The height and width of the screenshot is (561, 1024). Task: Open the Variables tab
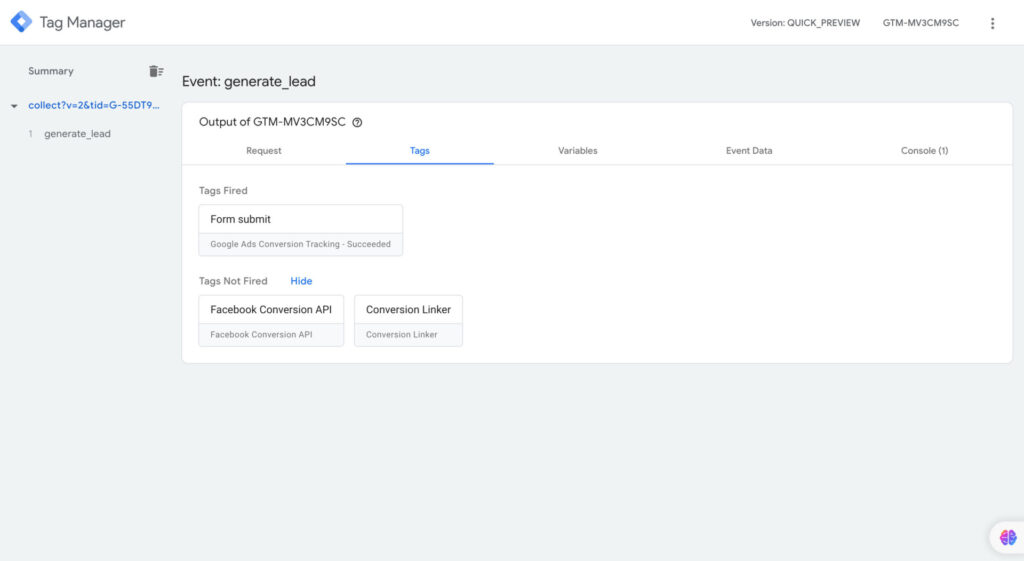pyautogui.click(x=577, y=151)
